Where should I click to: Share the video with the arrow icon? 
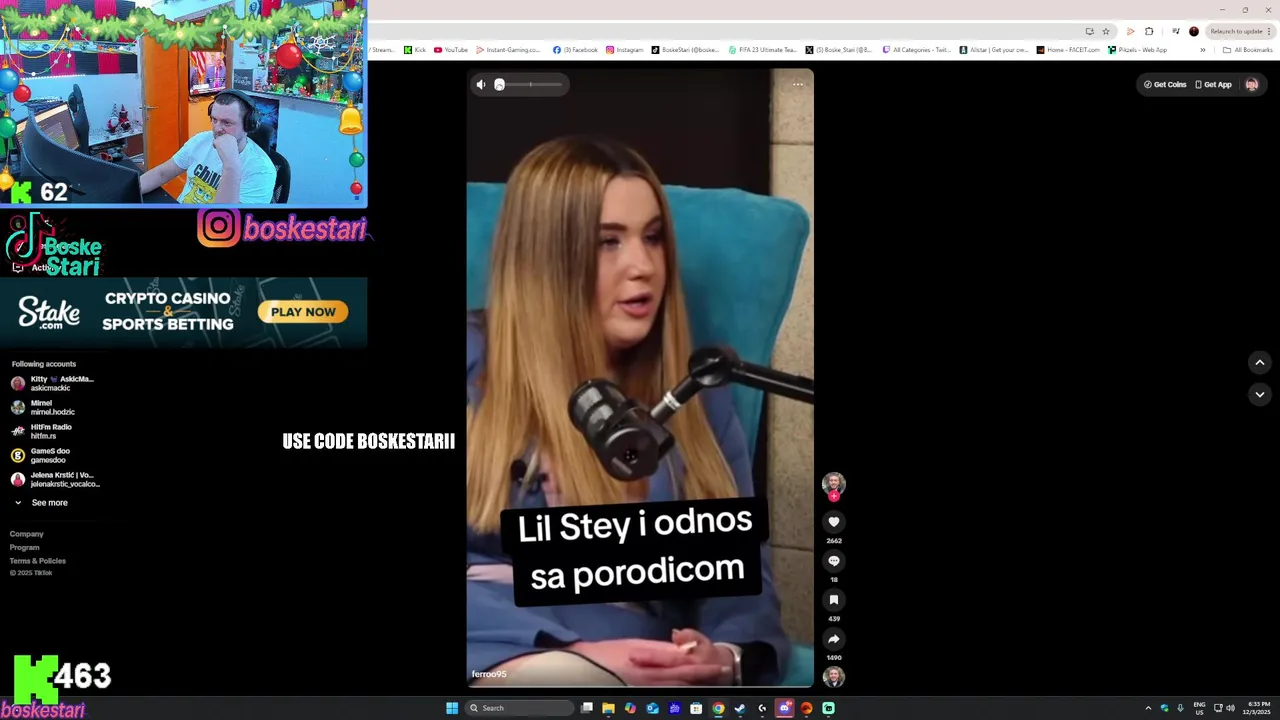click(834, 639)
